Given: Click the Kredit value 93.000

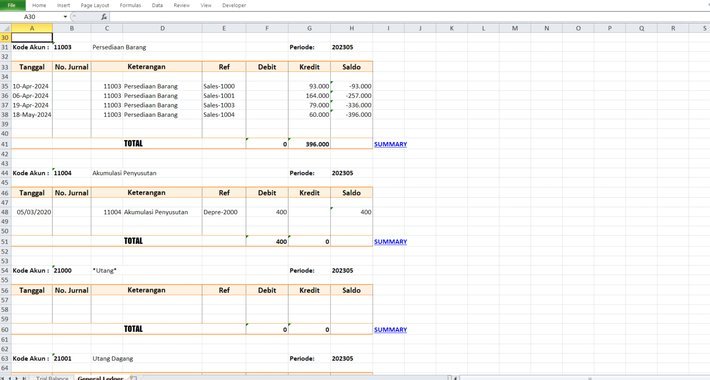Looking at the screenshot, I should click(x=309, y=86).
